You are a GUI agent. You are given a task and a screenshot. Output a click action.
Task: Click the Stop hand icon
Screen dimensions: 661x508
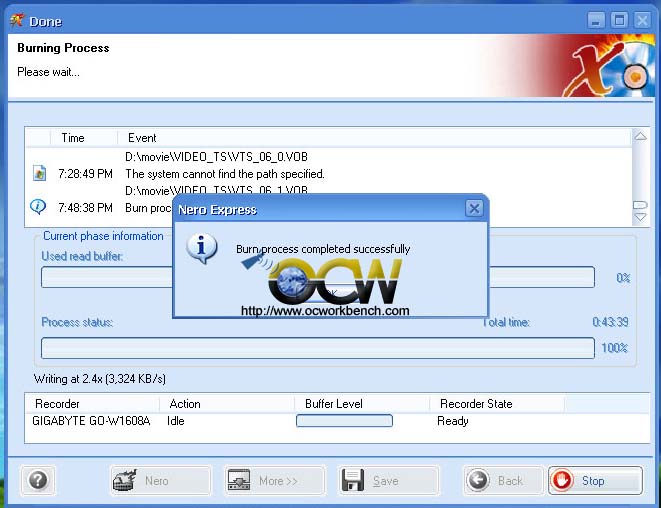pos(562,480)
